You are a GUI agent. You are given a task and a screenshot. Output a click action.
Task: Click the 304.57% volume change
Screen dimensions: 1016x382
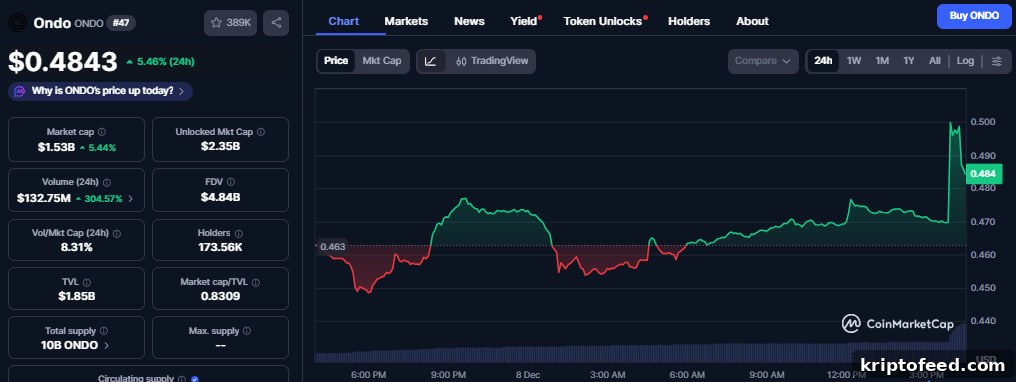[x=99, y=199]
